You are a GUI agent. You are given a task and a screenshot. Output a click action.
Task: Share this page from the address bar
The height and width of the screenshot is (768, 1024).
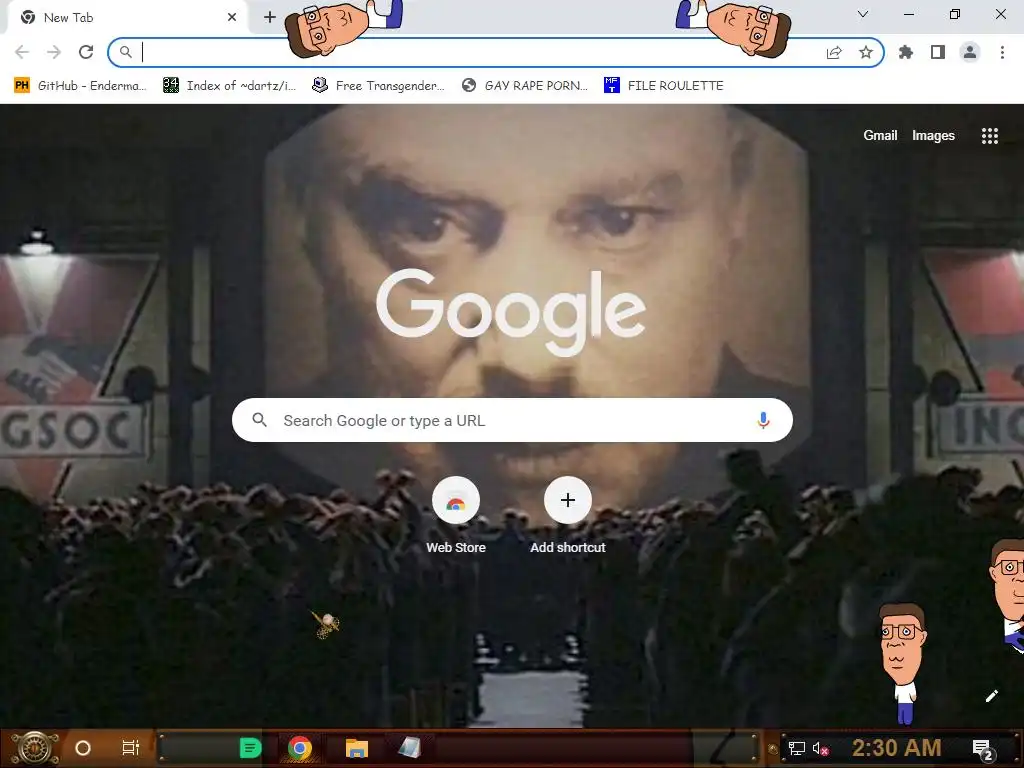coord(834,53)
